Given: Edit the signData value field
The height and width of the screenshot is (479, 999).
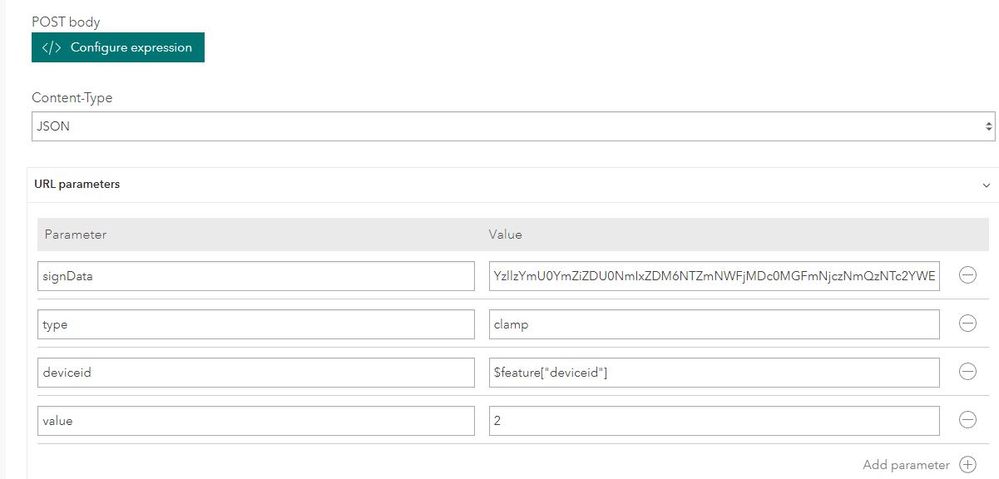Looking at the screenshot, I should point(714,276).
